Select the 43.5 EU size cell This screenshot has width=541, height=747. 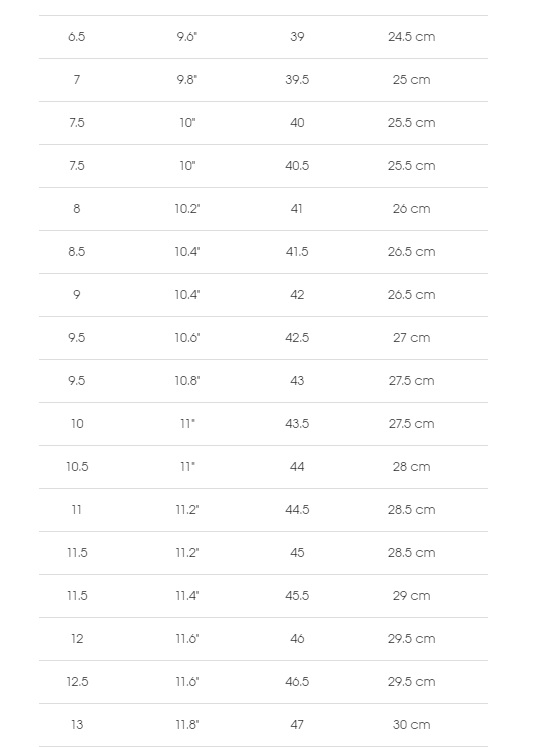(x=297, y=424)
